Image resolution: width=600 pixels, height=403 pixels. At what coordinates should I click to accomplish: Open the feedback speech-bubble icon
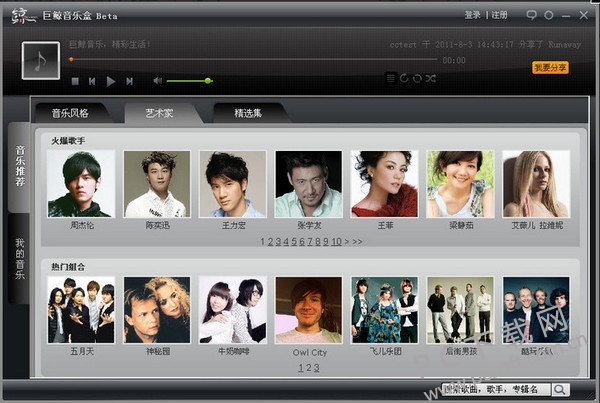tap(531, 15)
